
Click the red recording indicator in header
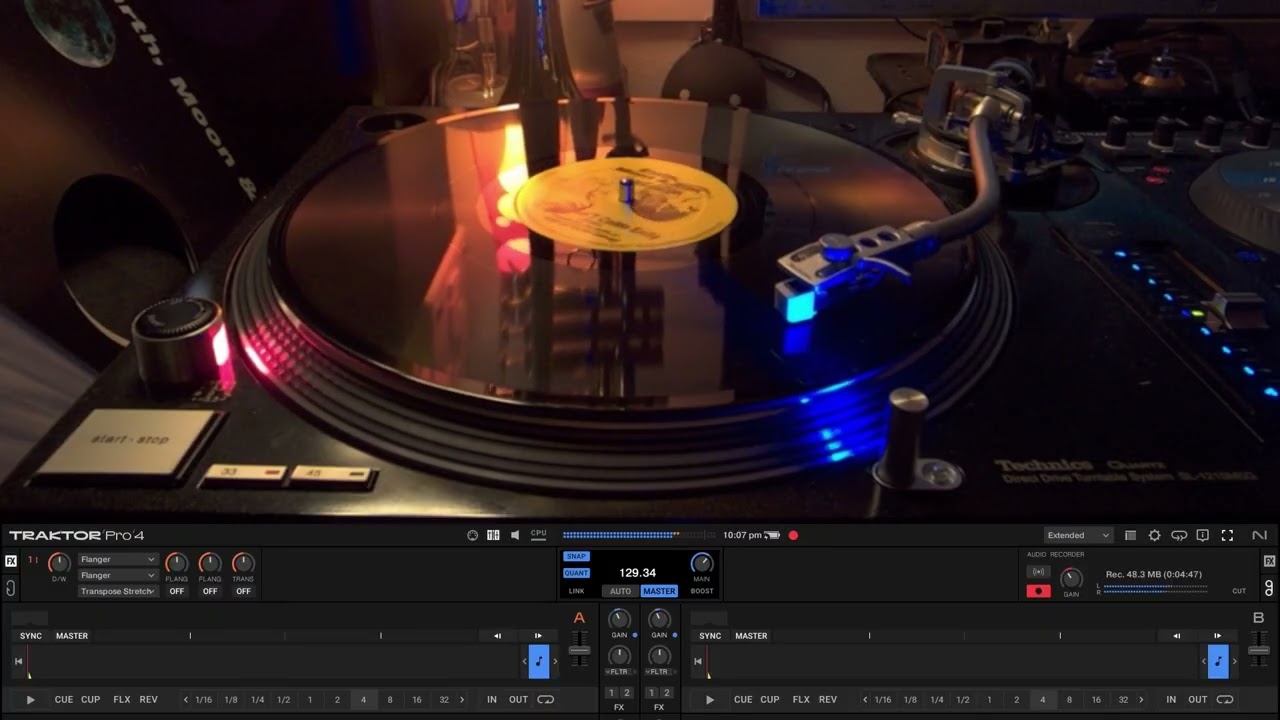click(793, 535)
